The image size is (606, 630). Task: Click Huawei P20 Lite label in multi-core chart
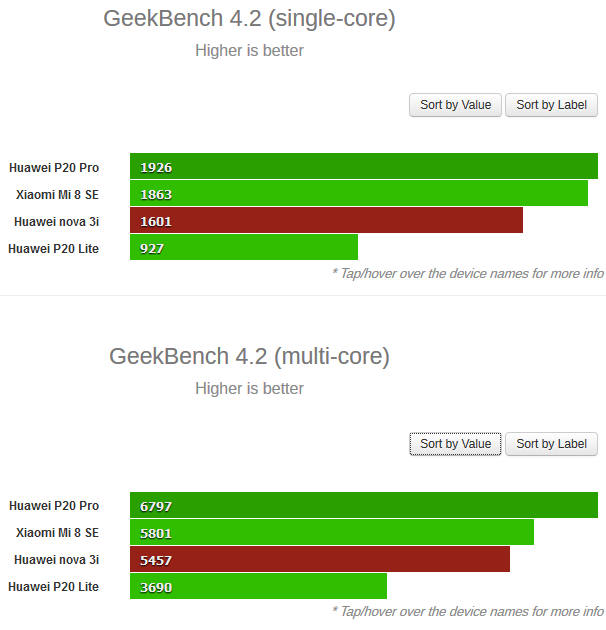pos(53,587)
